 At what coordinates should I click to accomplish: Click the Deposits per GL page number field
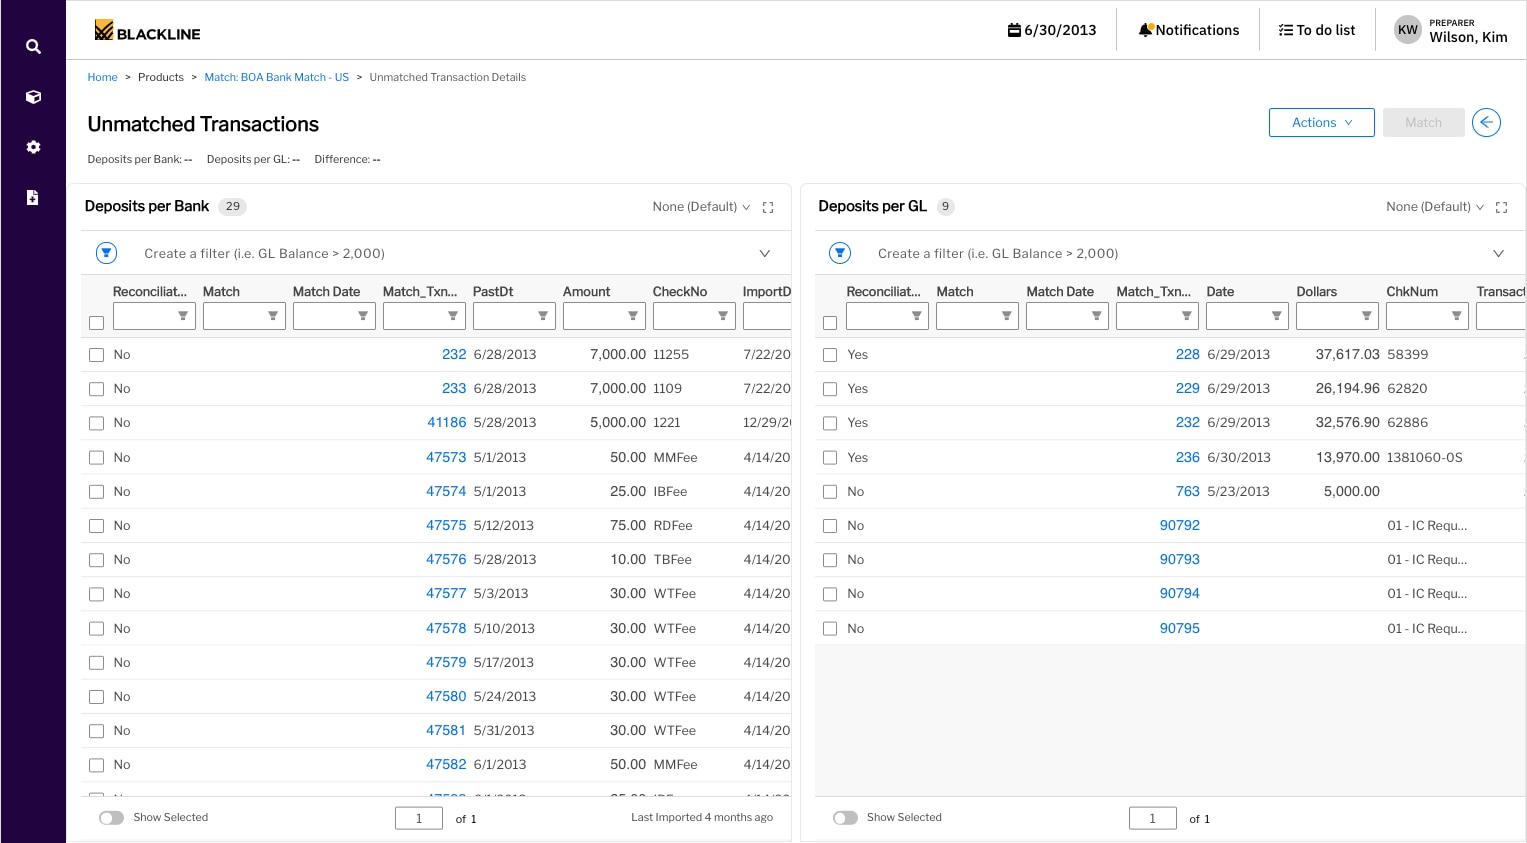coord(1152,819)
